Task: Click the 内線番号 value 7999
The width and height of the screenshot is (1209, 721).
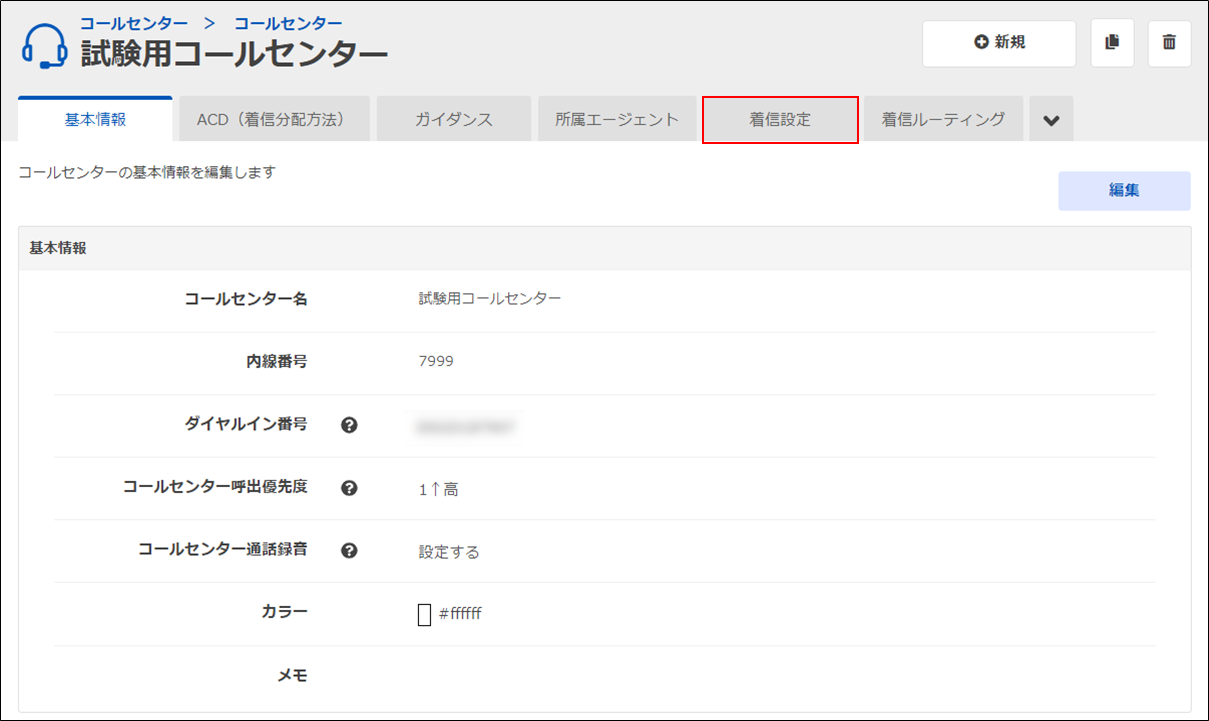Action: [x=436, y=361]
